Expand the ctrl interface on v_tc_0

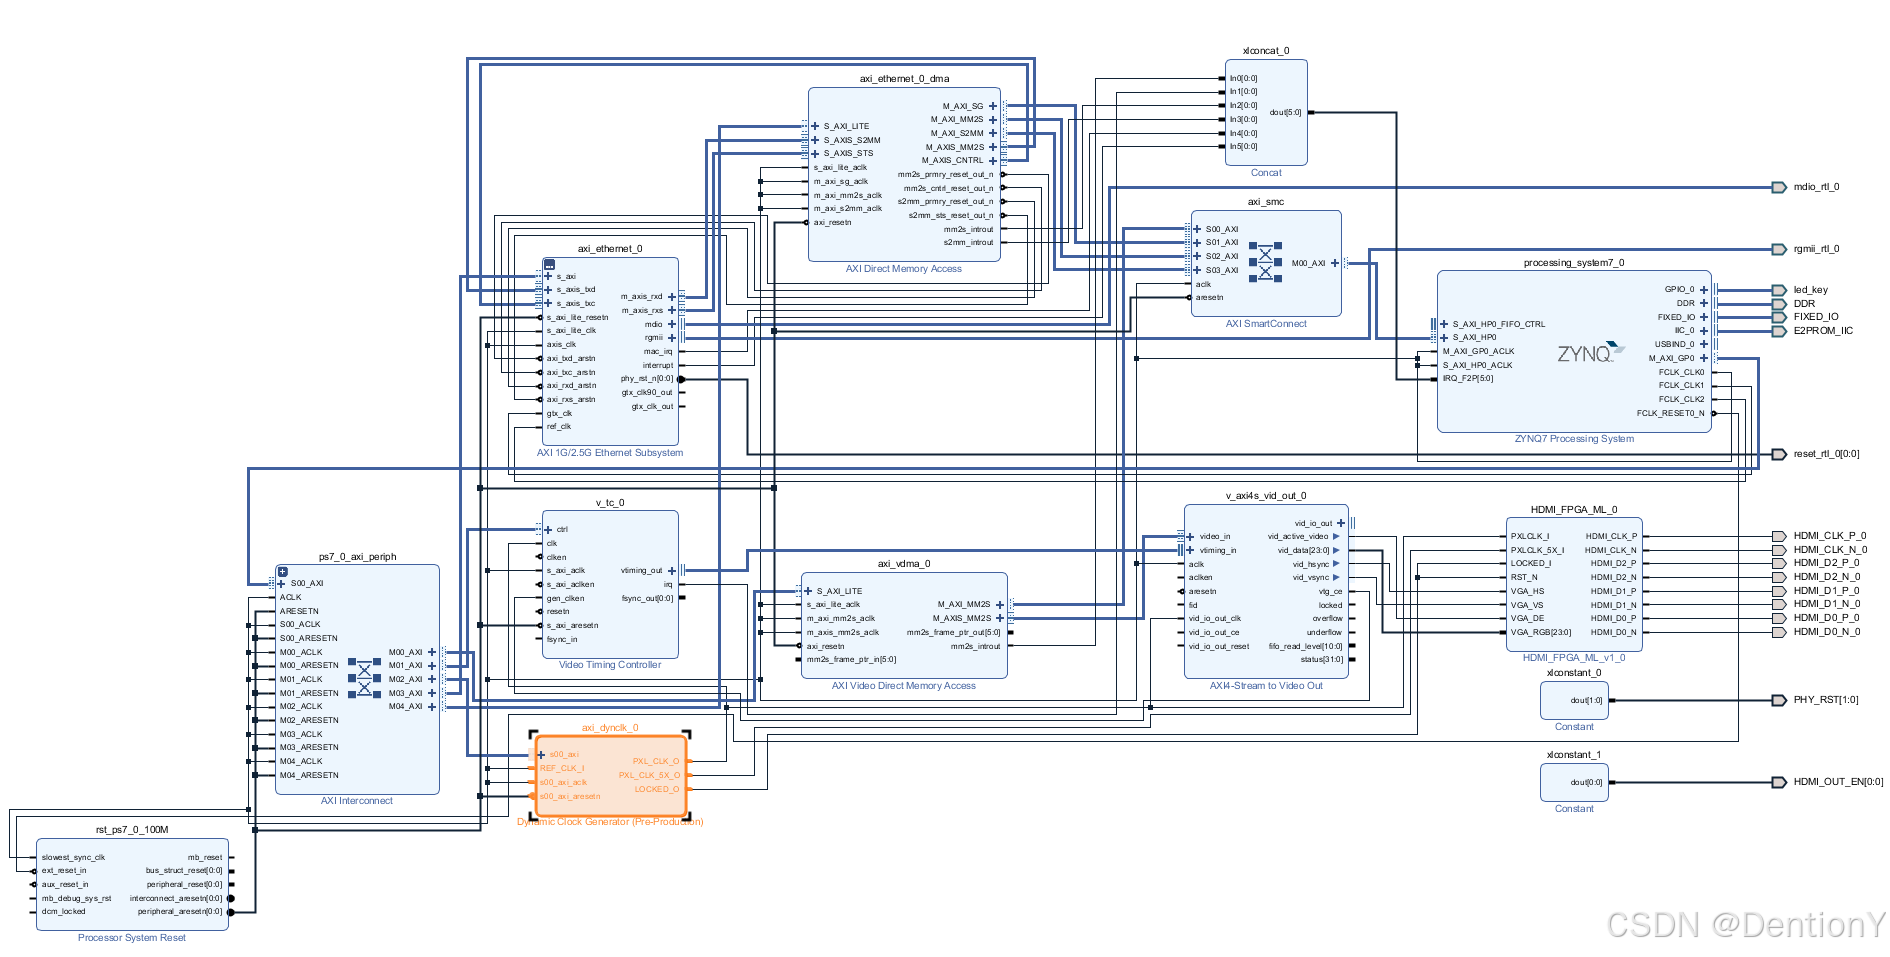[548, 529]
